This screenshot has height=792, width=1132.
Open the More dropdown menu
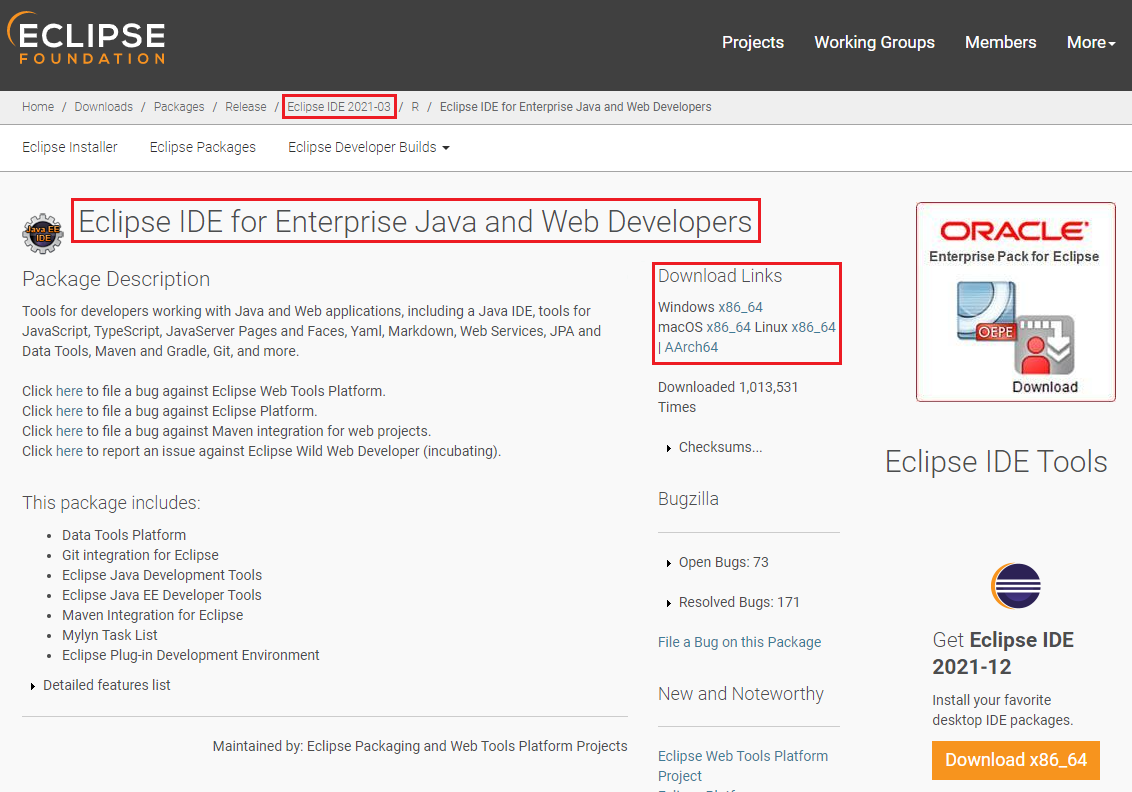click(1090, 42)
